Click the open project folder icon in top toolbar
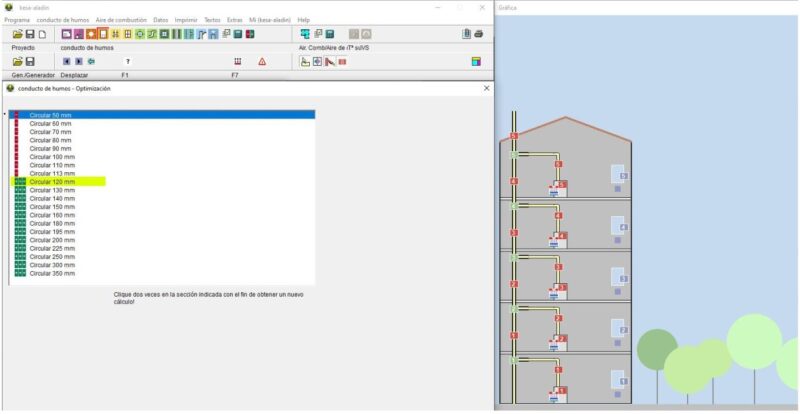This screenshot has width=800, height=414. [x=16, y=34]
